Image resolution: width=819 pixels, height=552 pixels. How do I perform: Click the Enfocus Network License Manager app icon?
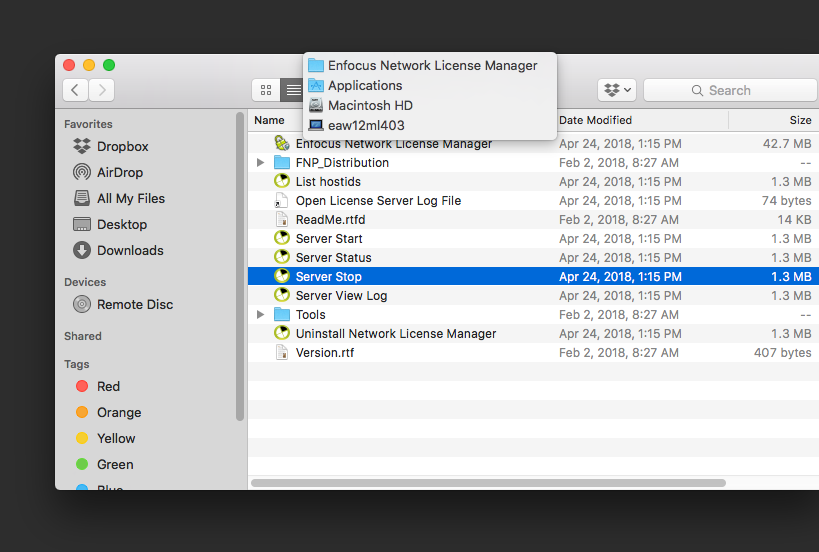(x=282, y=143)
